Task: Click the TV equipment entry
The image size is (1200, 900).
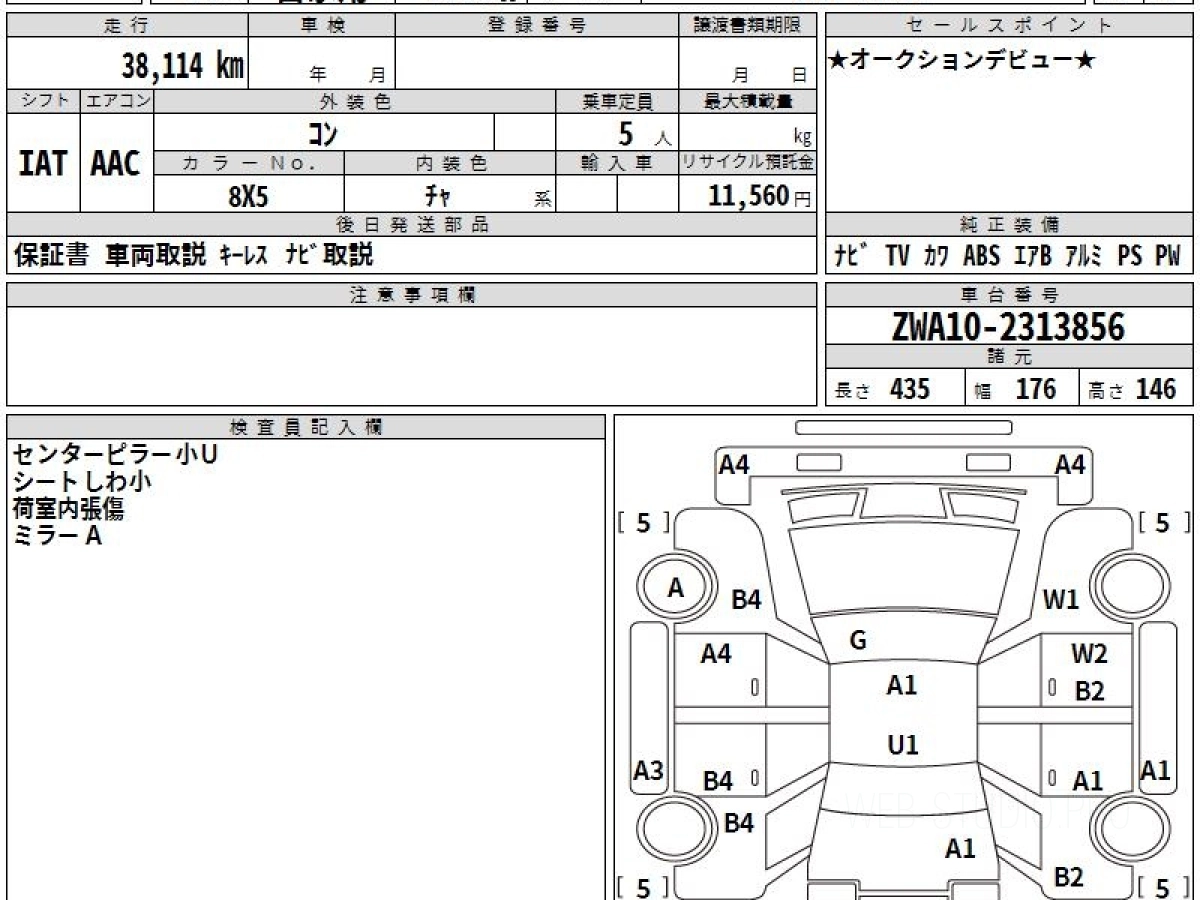Action: tap(898, 256)
